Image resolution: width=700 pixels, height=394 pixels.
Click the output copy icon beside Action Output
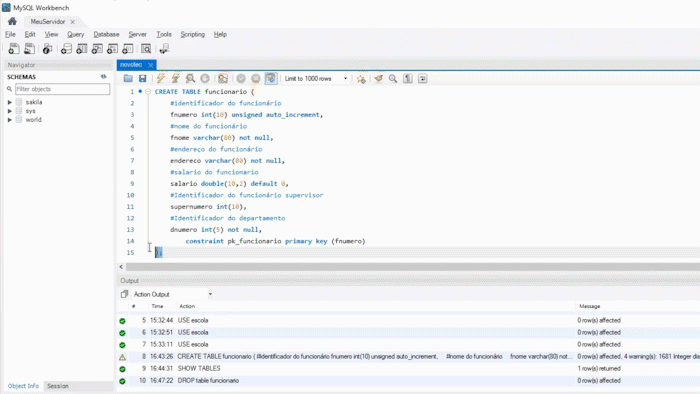[124, 294]
